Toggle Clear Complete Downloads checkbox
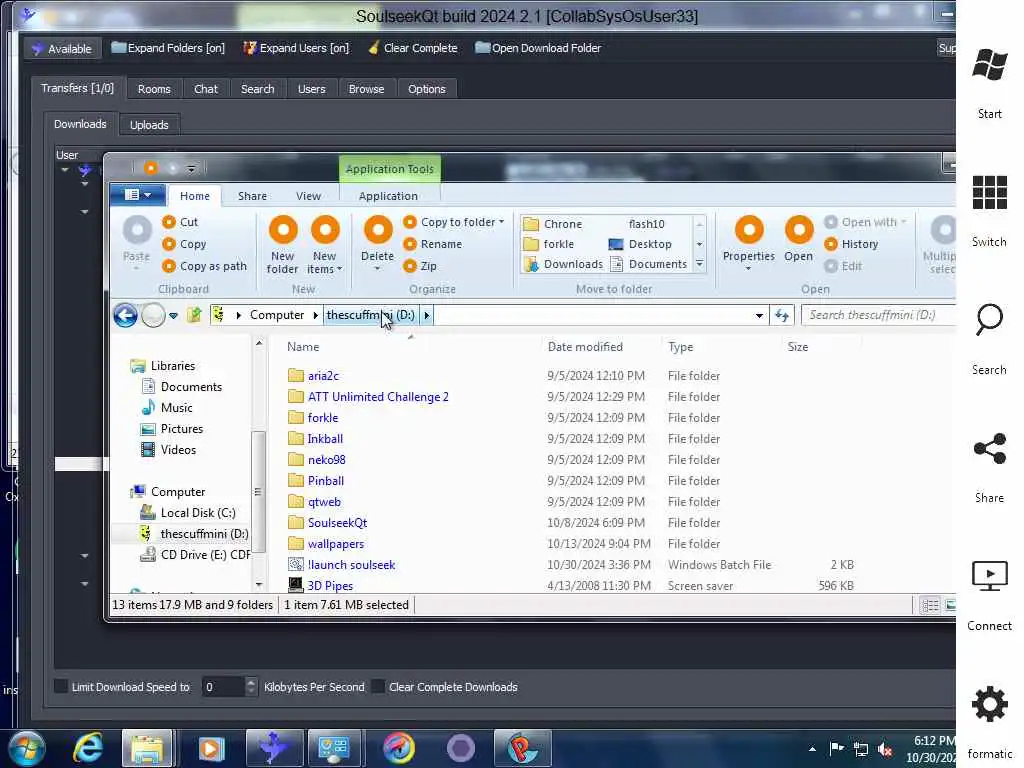The image size is (1024, 768). pos(377,686)
